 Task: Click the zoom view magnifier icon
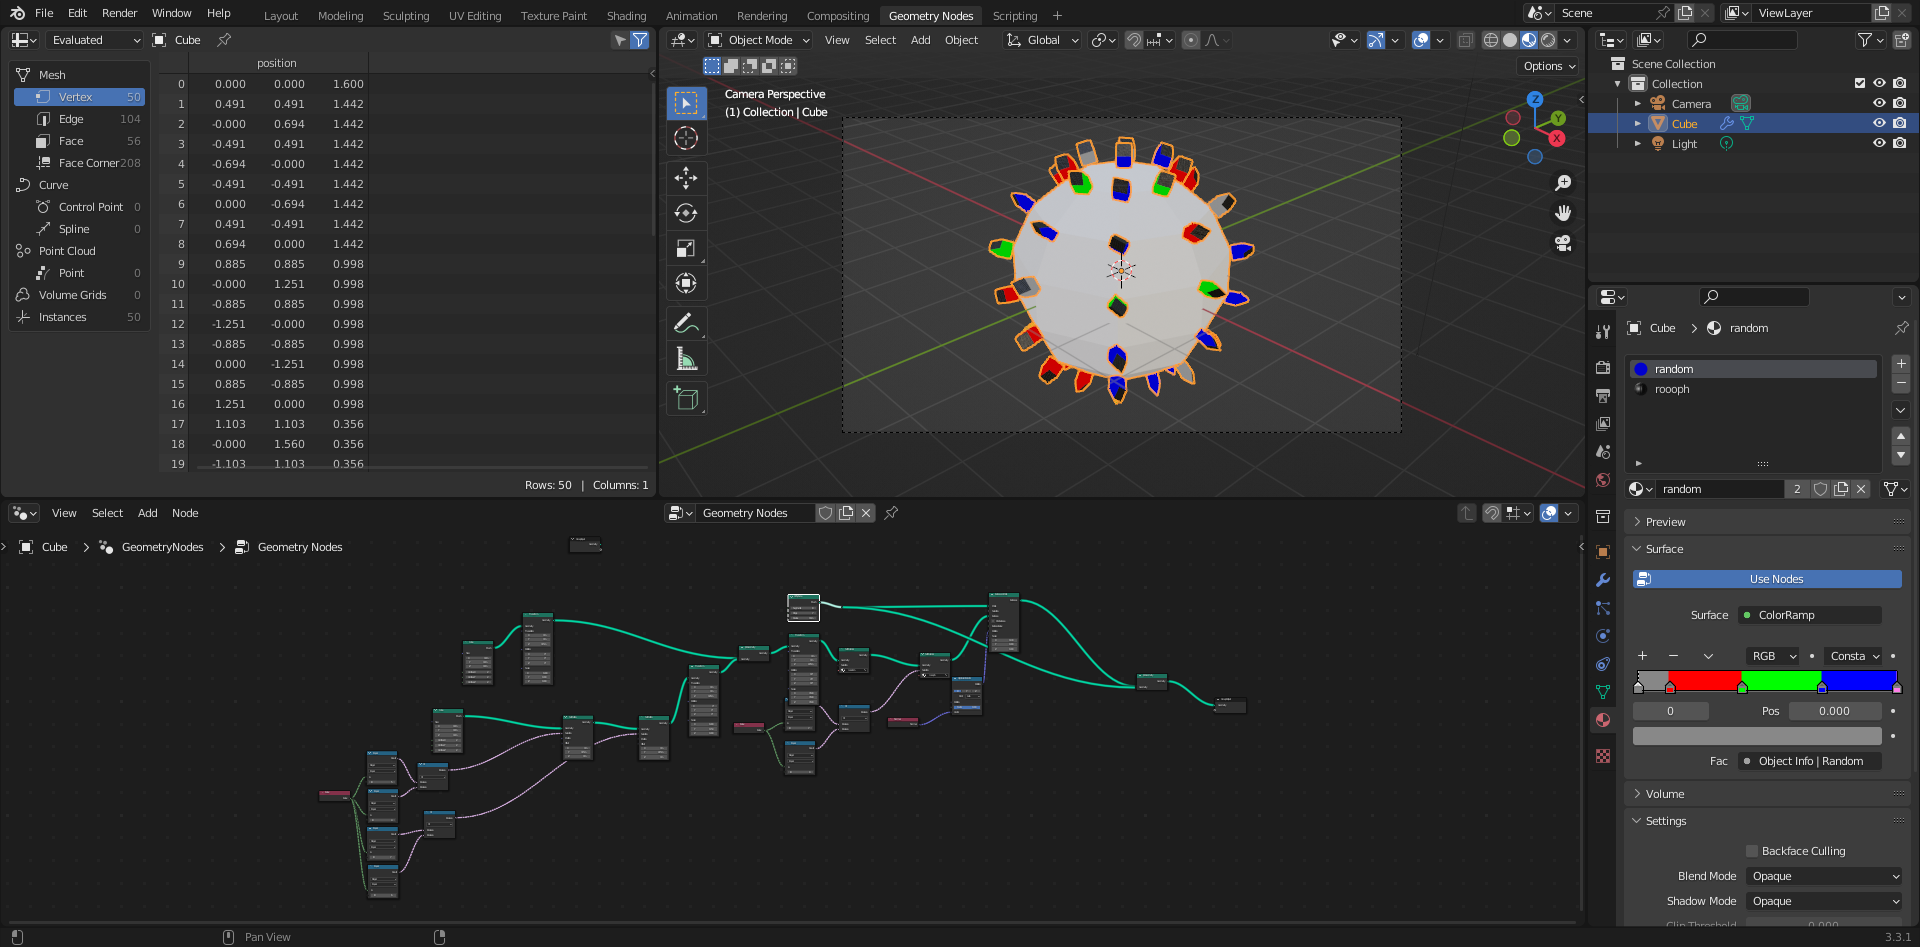(x=1563, y=183)
